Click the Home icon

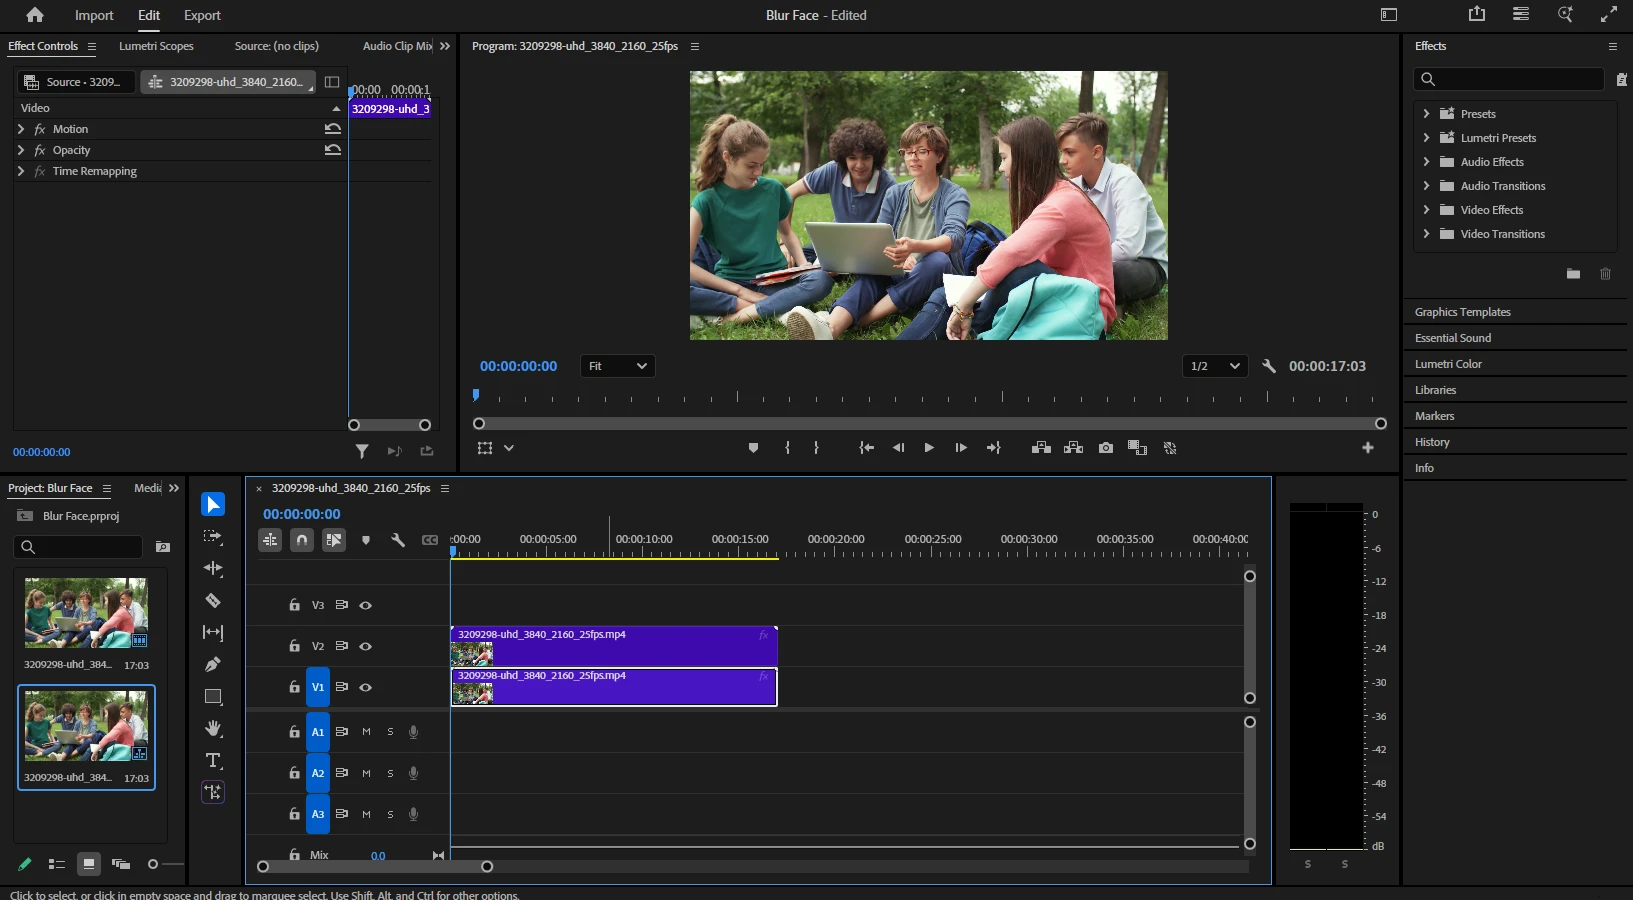[x=35, y=15]
